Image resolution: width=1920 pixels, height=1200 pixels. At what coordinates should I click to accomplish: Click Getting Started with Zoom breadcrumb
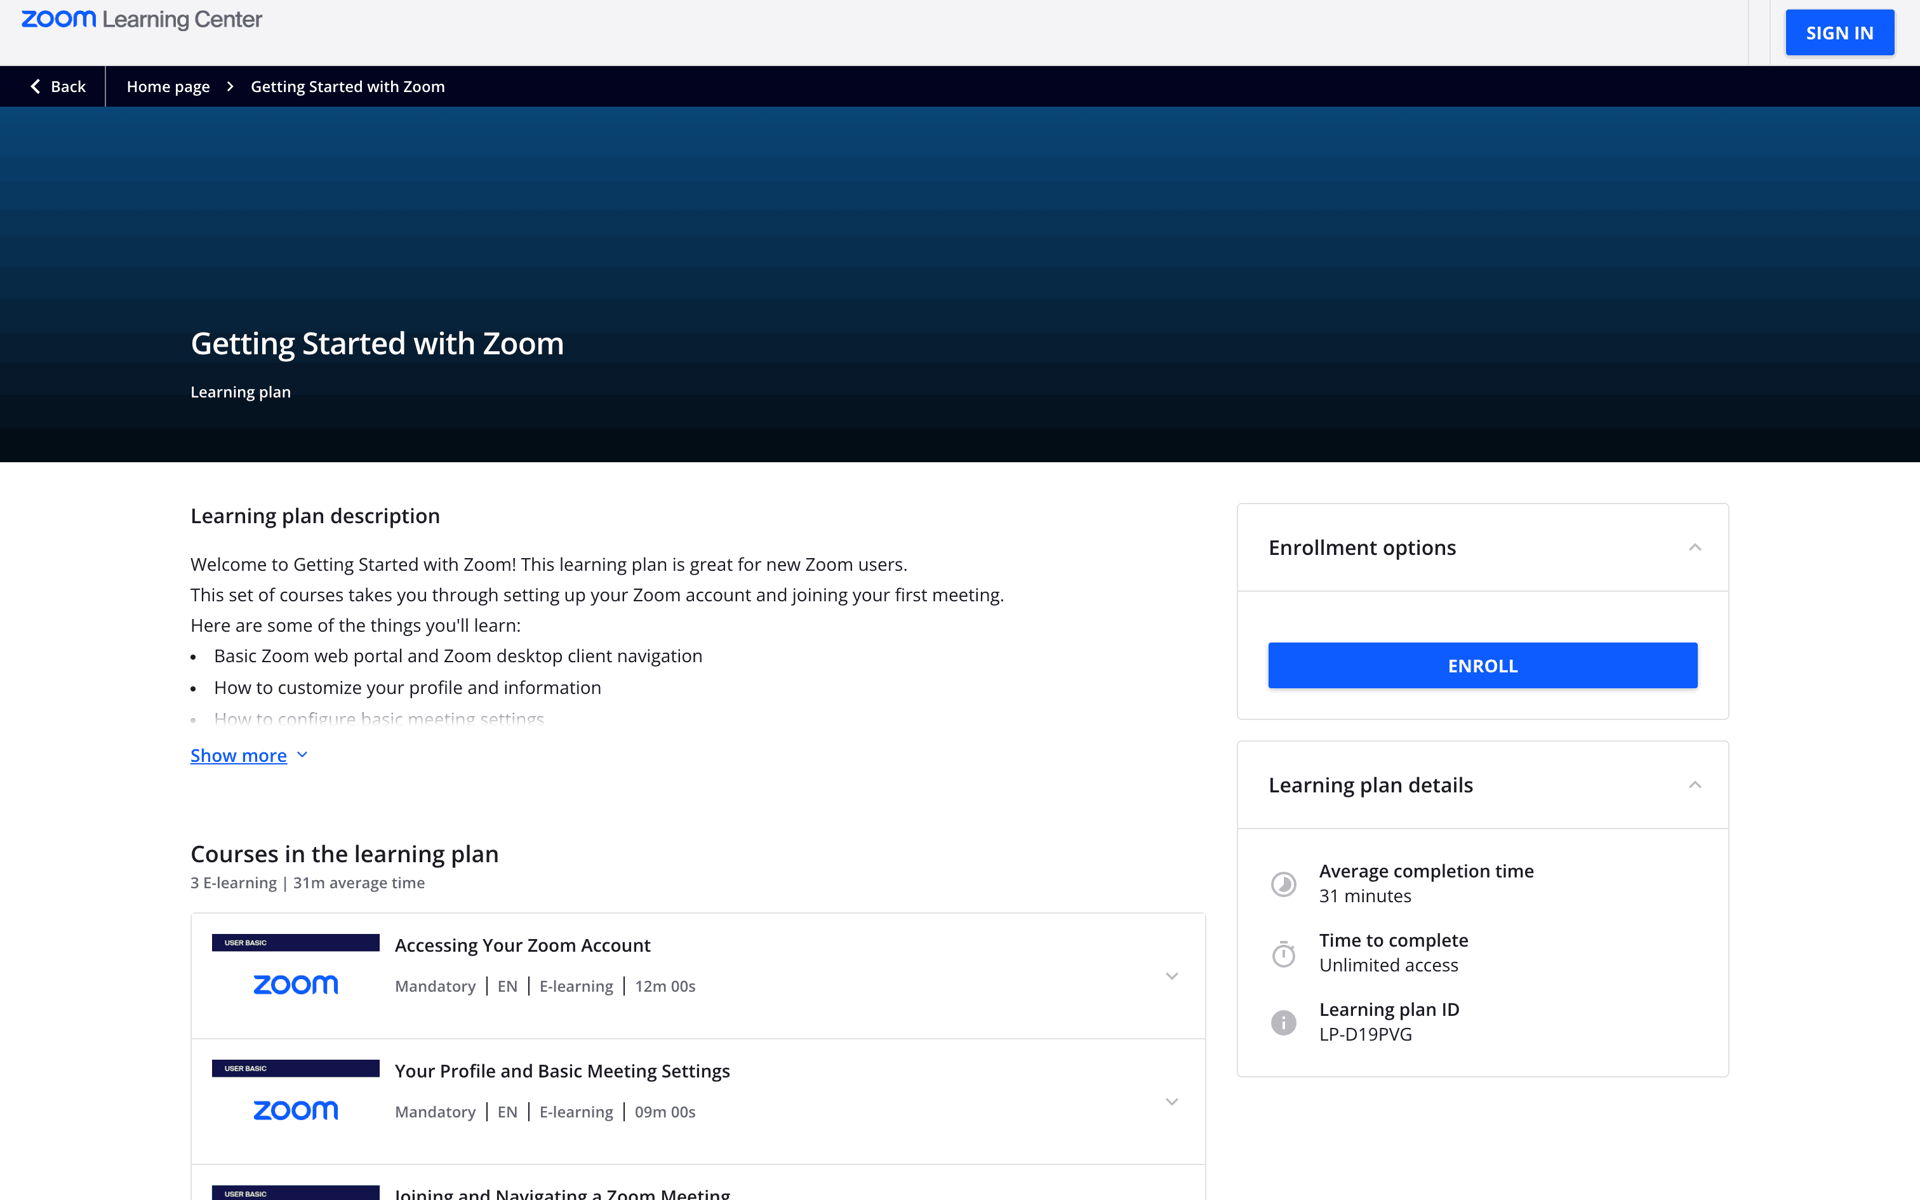click(347, 87)
